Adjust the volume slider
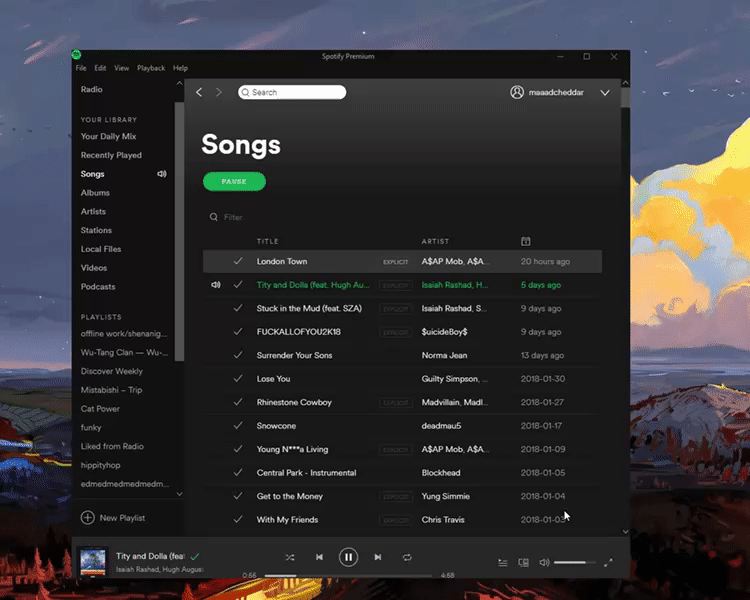The width and height of the screenshot is (750, 600). [574, 562]
